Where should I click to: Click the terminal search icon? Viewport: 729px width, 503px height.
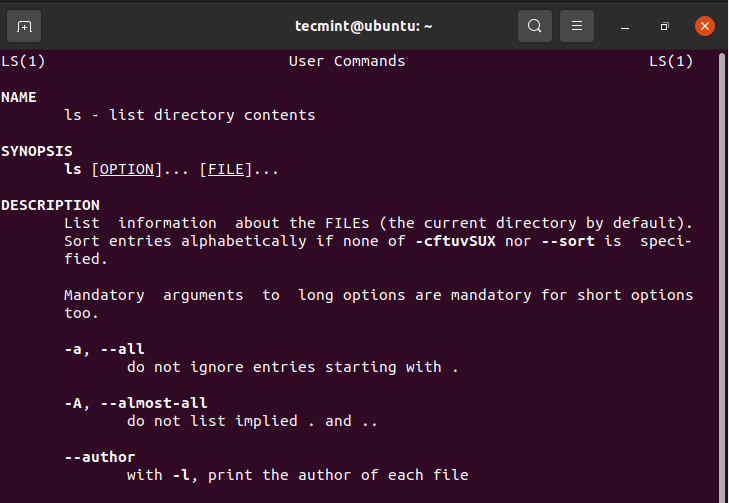pos(535,26)
